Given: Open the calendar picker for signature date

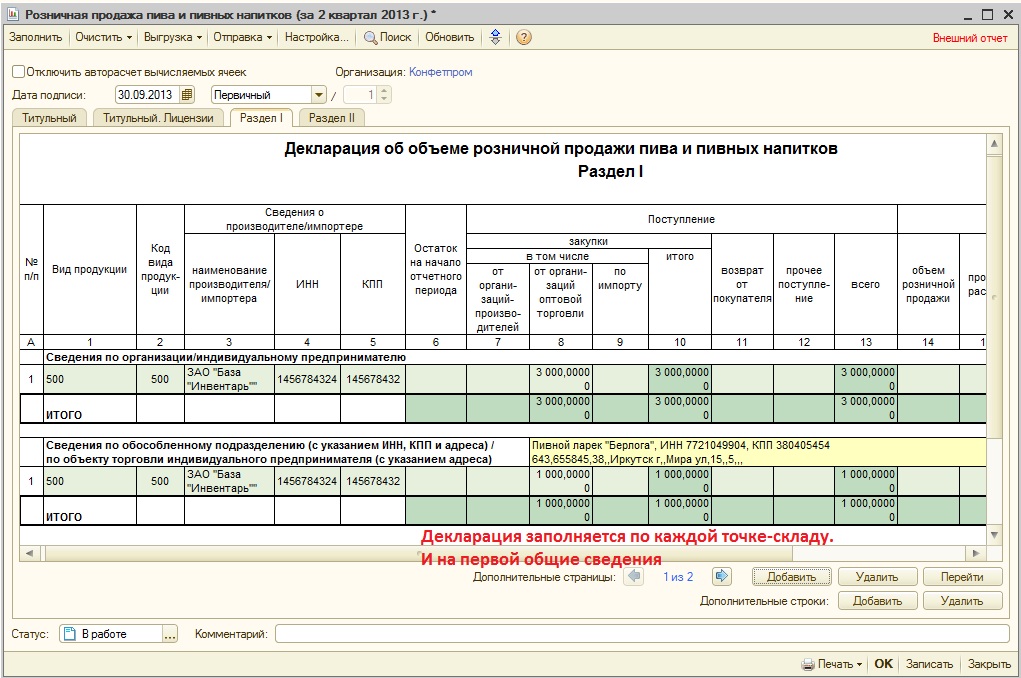Looking at the screenshot, I should 187,95.
